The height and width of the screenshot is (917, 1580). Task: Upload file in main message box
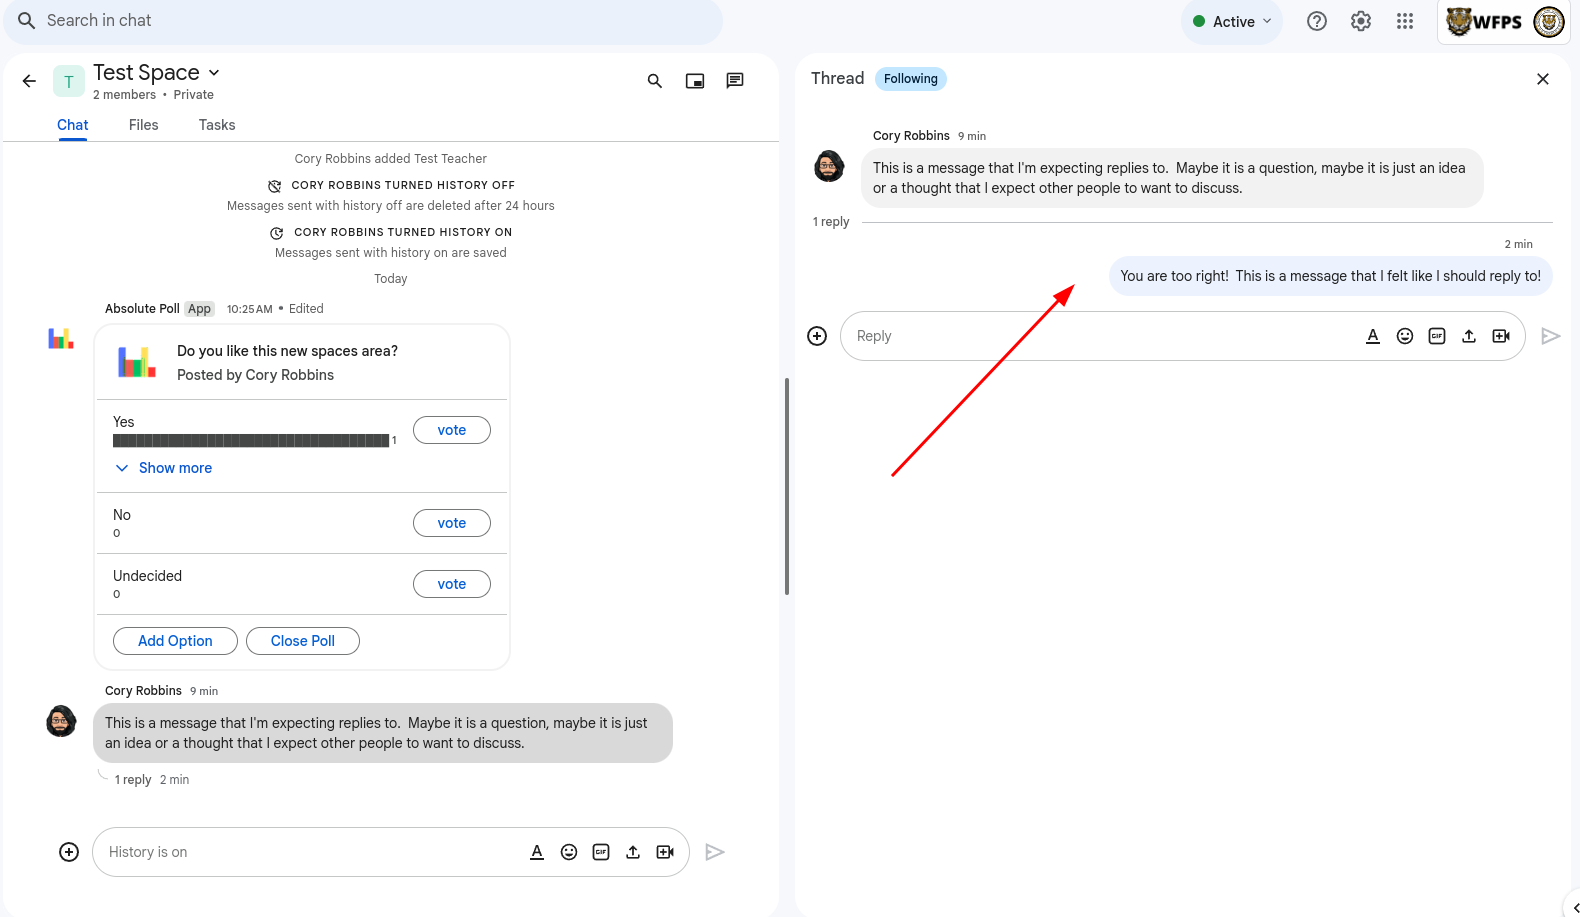633,852
